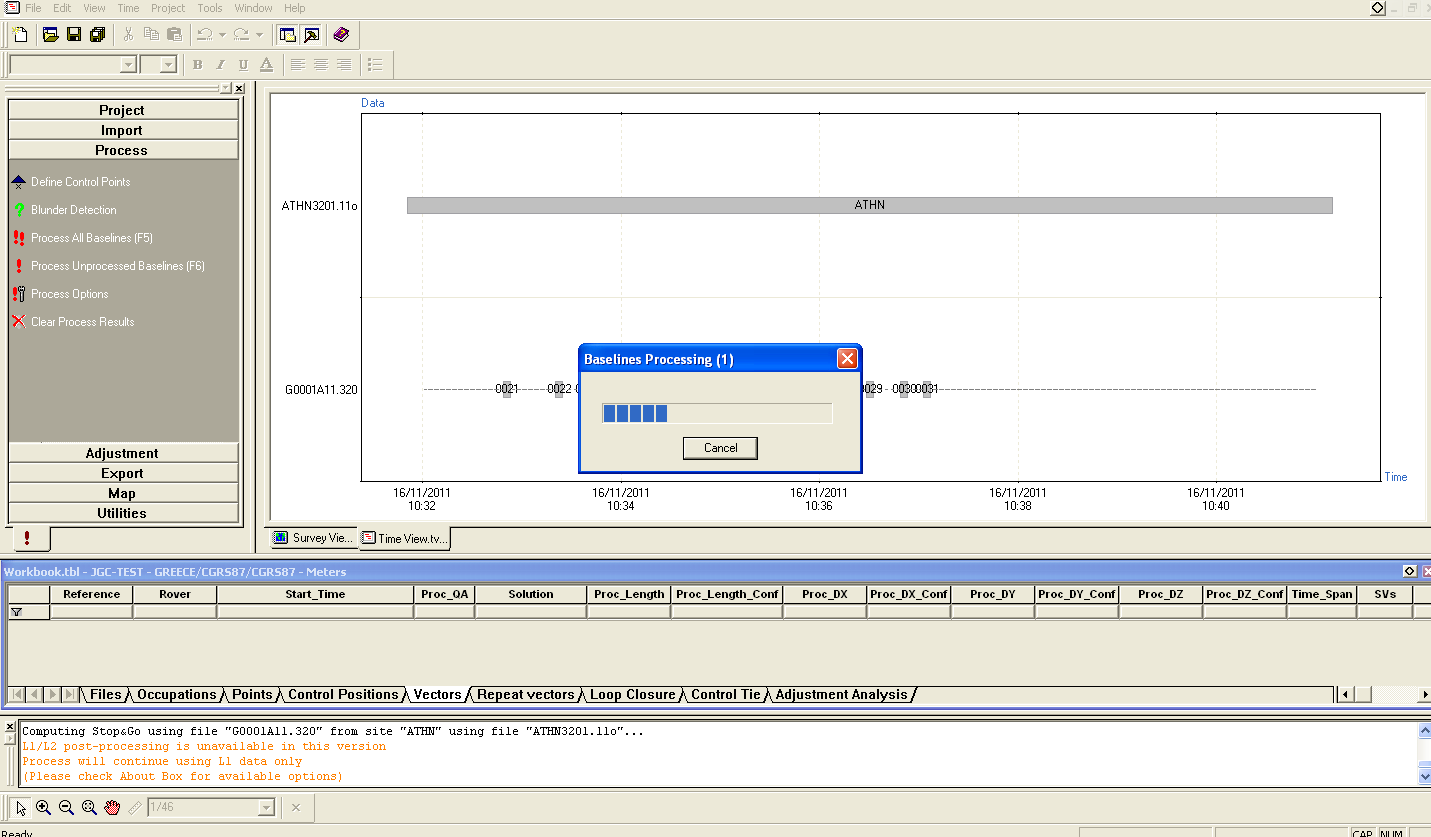Cancel the Baselines Processing dialog
The height and width of the screenshot is (837, 1431).
[x=720, y=448]
